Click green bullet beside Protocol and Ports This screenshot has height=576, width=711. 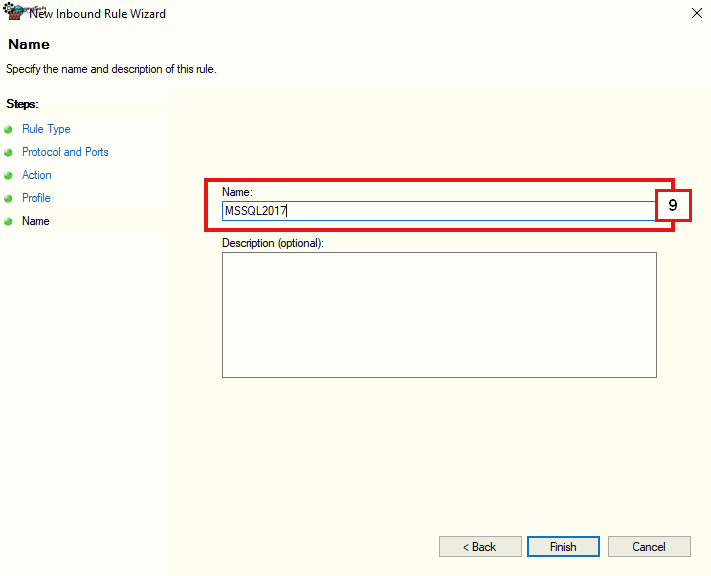(x=8, y=152)
